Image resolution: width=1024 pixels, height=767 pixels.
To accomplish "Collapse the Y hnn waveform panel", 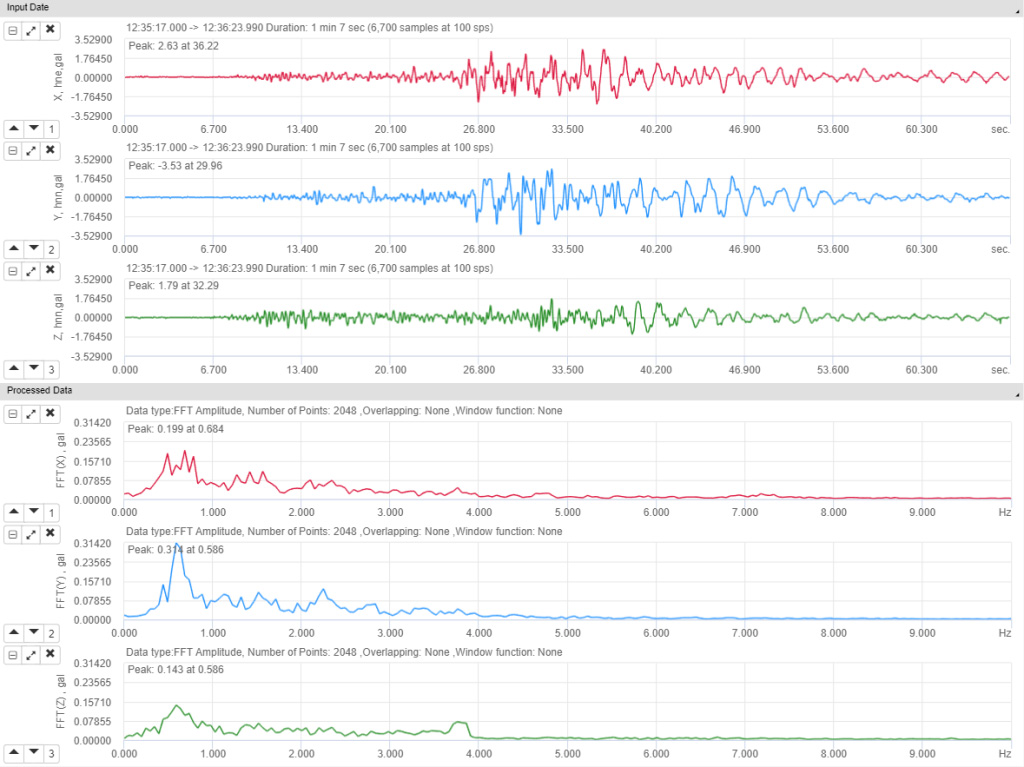I will pyautogui.click(x=14, y=150).
